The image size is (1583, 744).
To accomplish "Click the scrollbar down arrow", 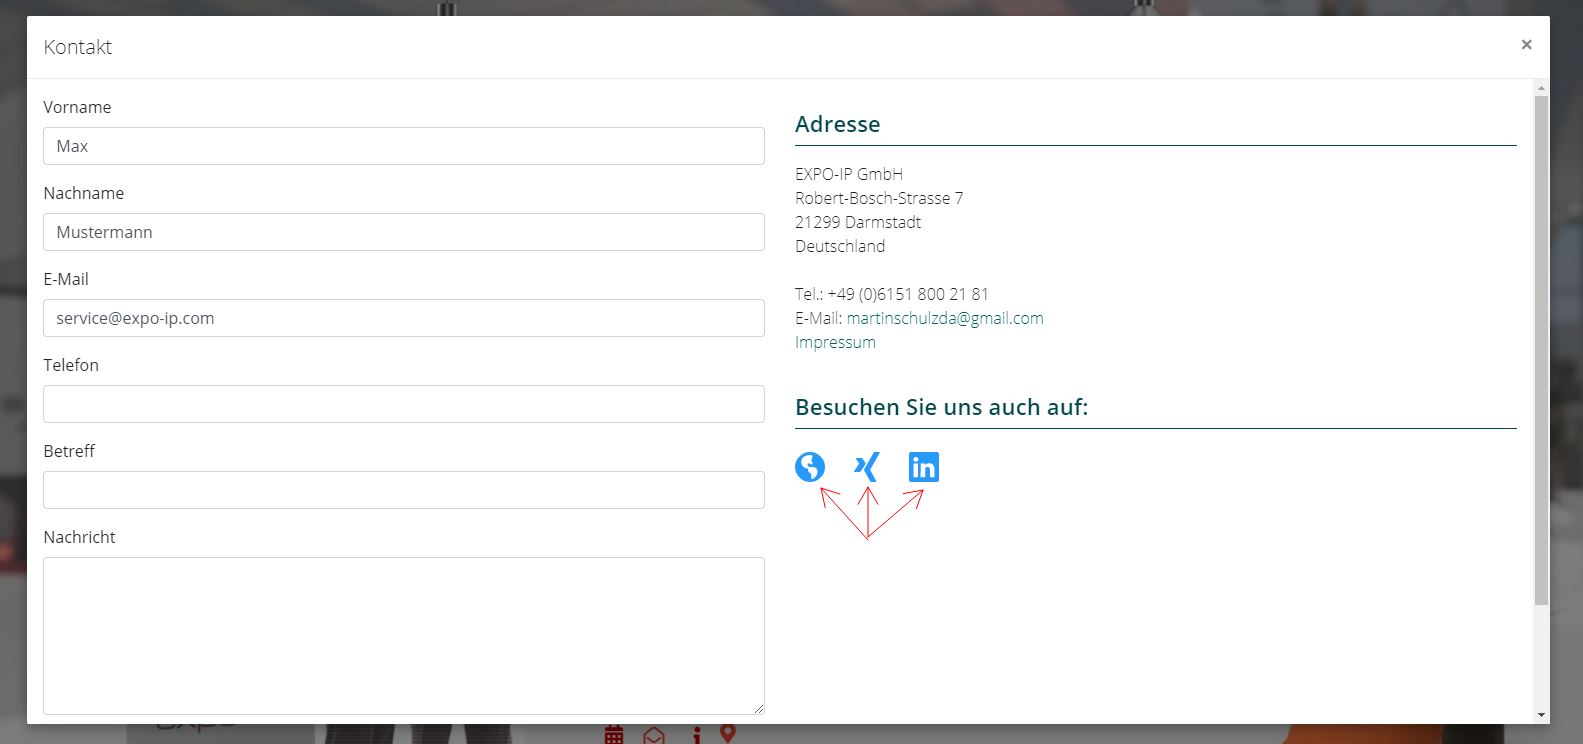I will point(1541,715).
